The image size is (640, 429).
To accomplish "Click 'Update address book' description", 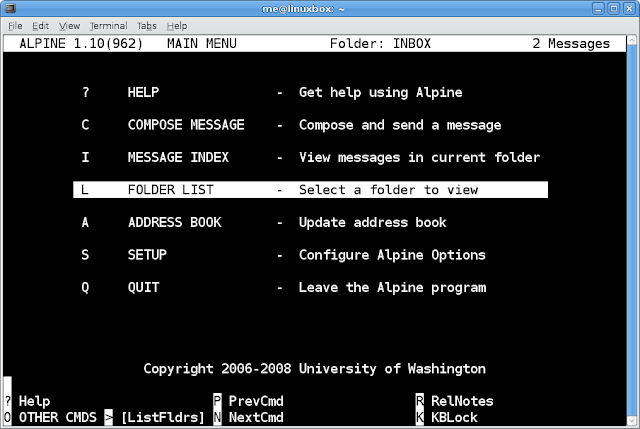I will point(373,222).
